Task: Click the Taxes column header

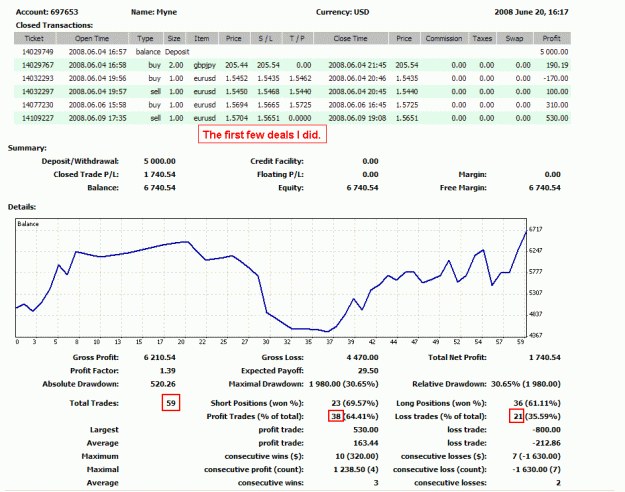Action: [x=482, y=38]
